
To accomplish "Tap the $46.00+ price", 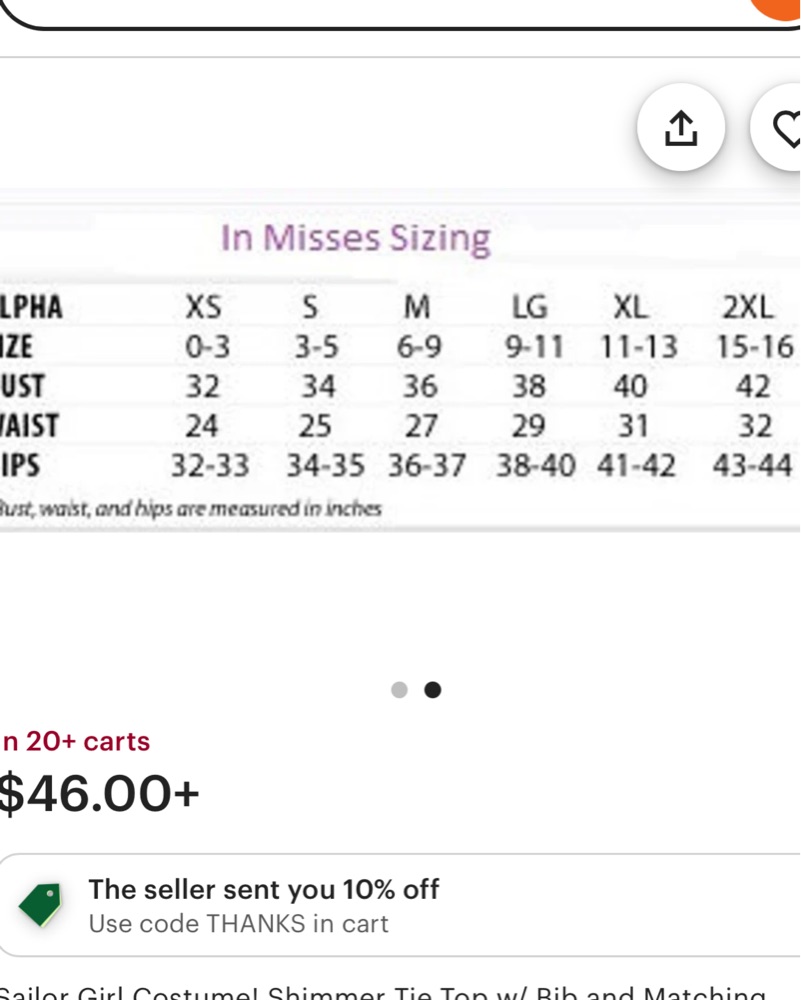I will point(99,794).
